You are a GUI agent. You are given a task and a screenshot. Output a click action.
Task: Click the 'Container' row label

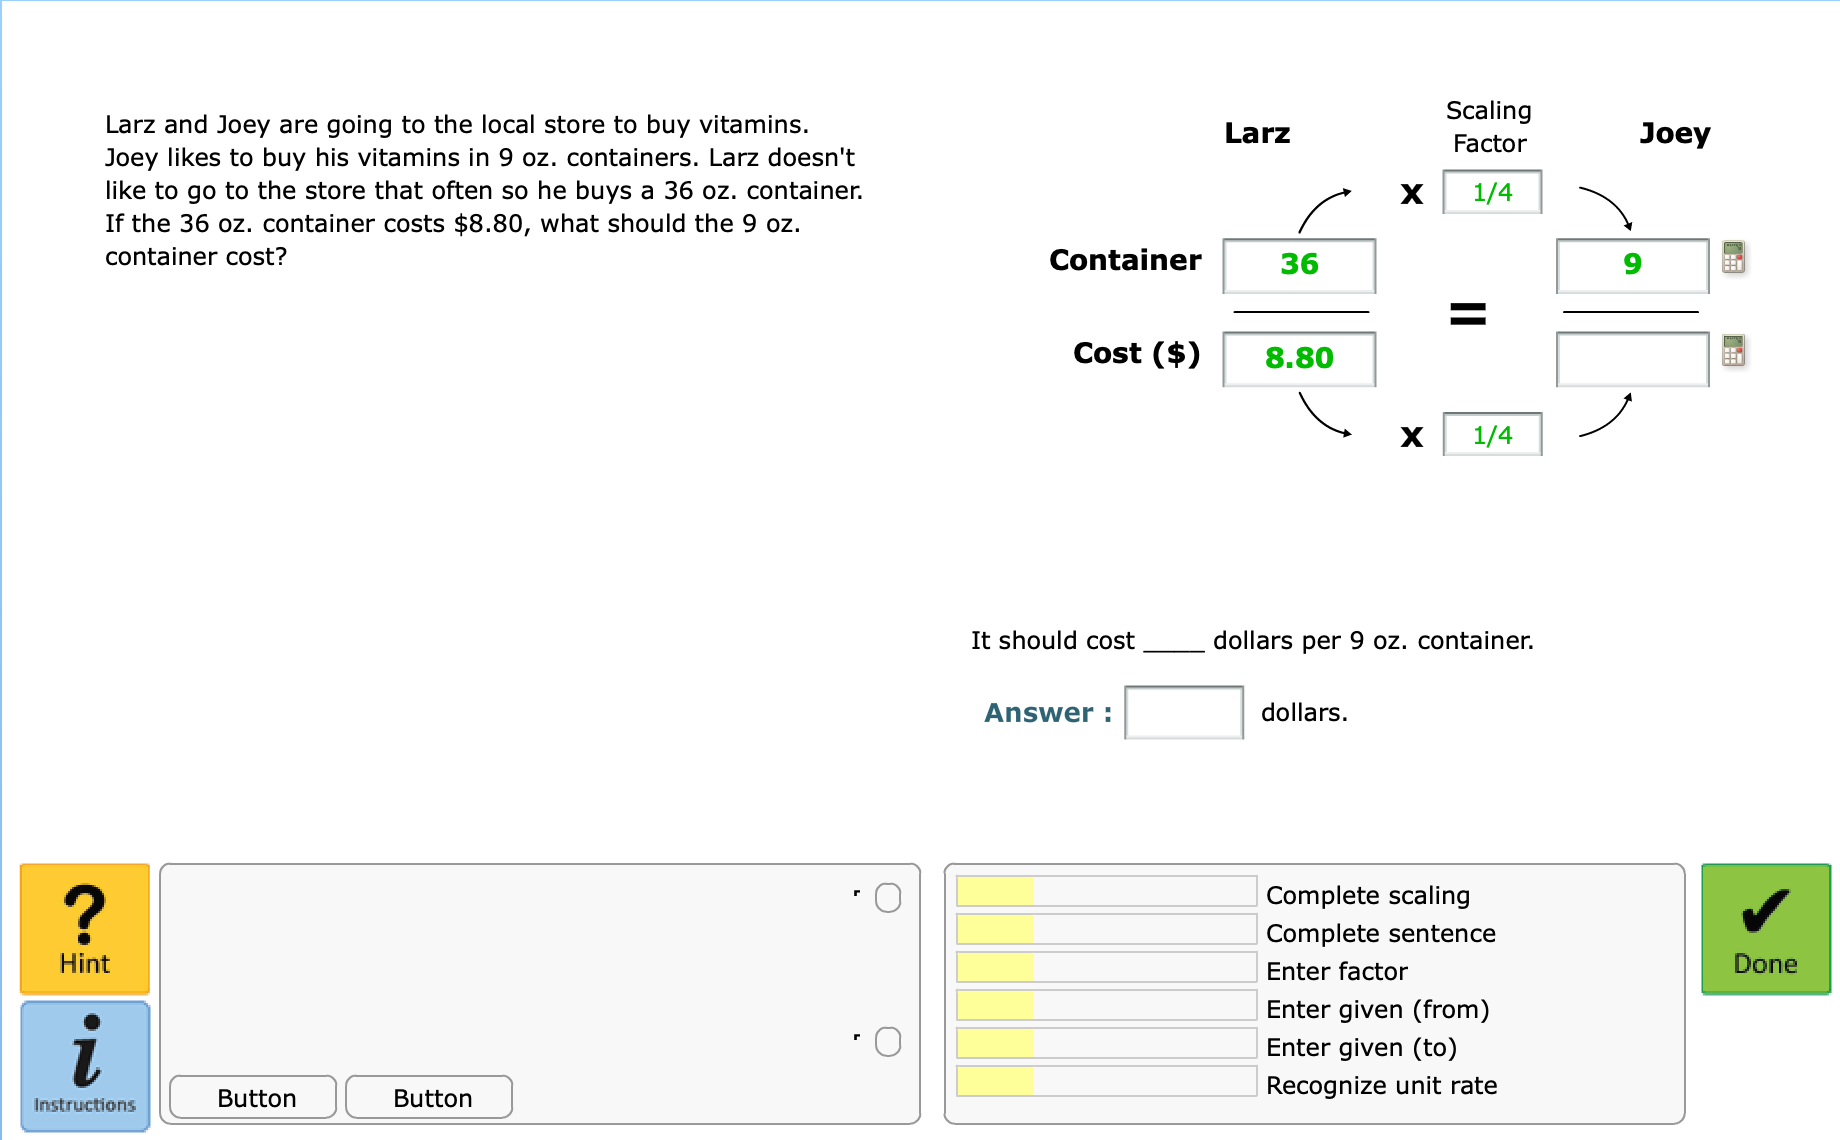(x=1125, y=260)
